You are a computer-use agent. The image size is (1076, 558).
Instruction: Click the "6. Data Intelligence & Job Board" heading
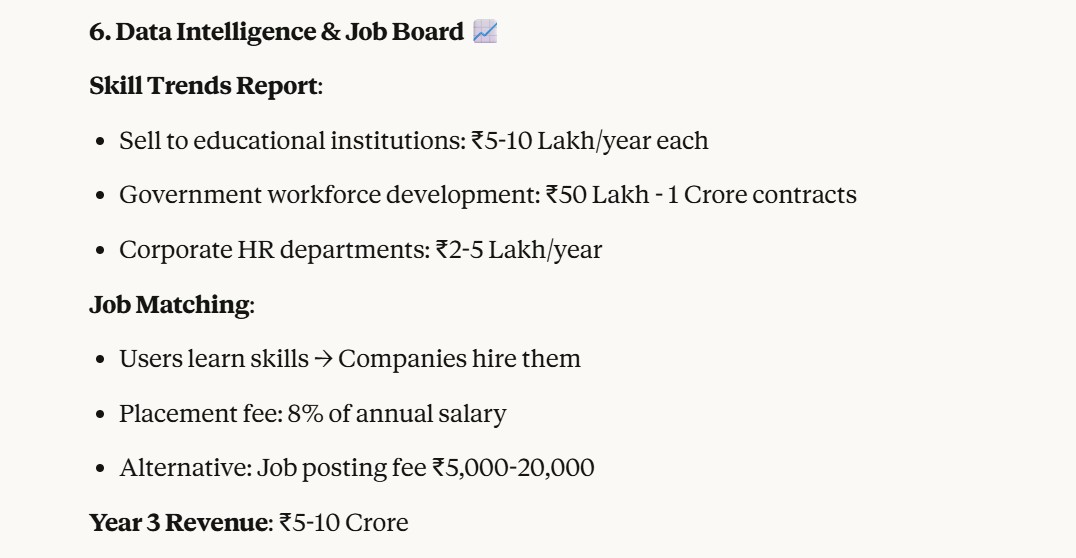click(276, 32)
